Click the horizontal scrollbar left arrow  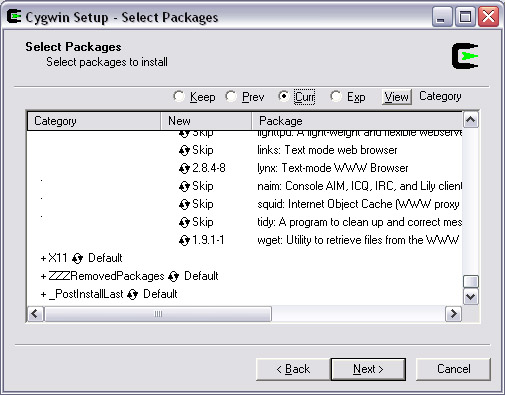(35, 314)
